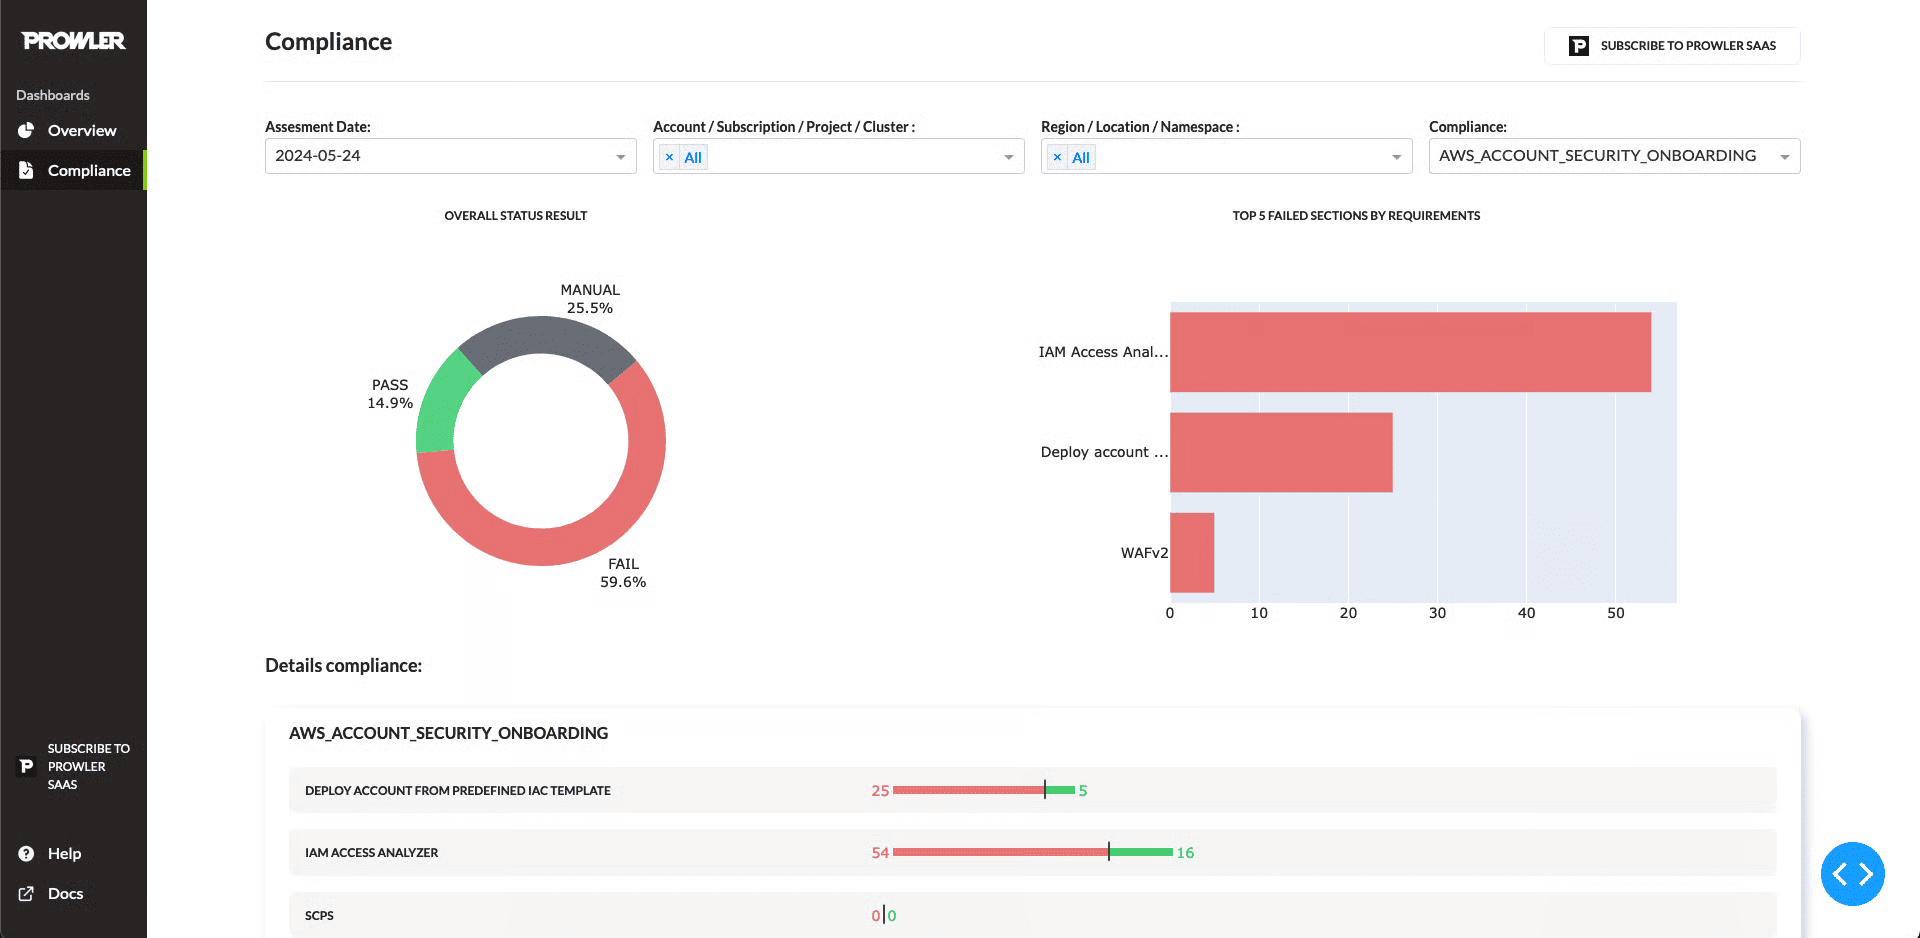This screenshot has height=938, width=1920.
Task: Click the WAFv2 bar in chart
Action: point(1192,552)
